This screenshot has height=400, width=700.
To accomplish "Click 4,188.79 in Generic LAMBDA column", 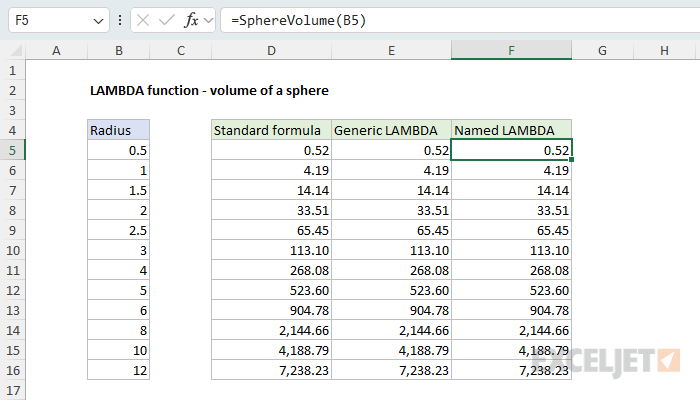I will [x=392, y=350].
